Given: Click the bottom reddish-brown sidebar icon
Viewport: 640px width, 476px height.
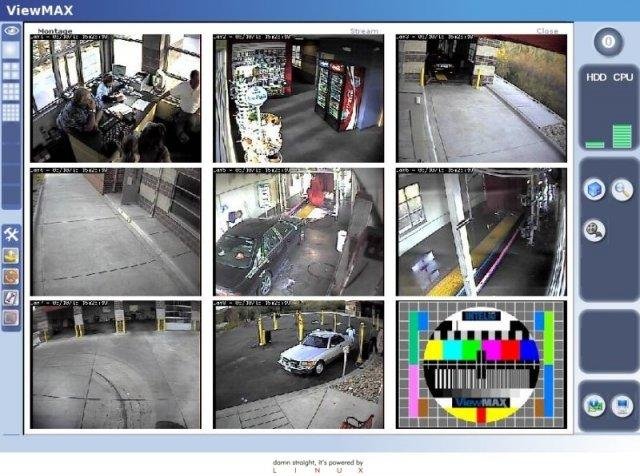Looking at the screenshot, I should pos(11,318).
